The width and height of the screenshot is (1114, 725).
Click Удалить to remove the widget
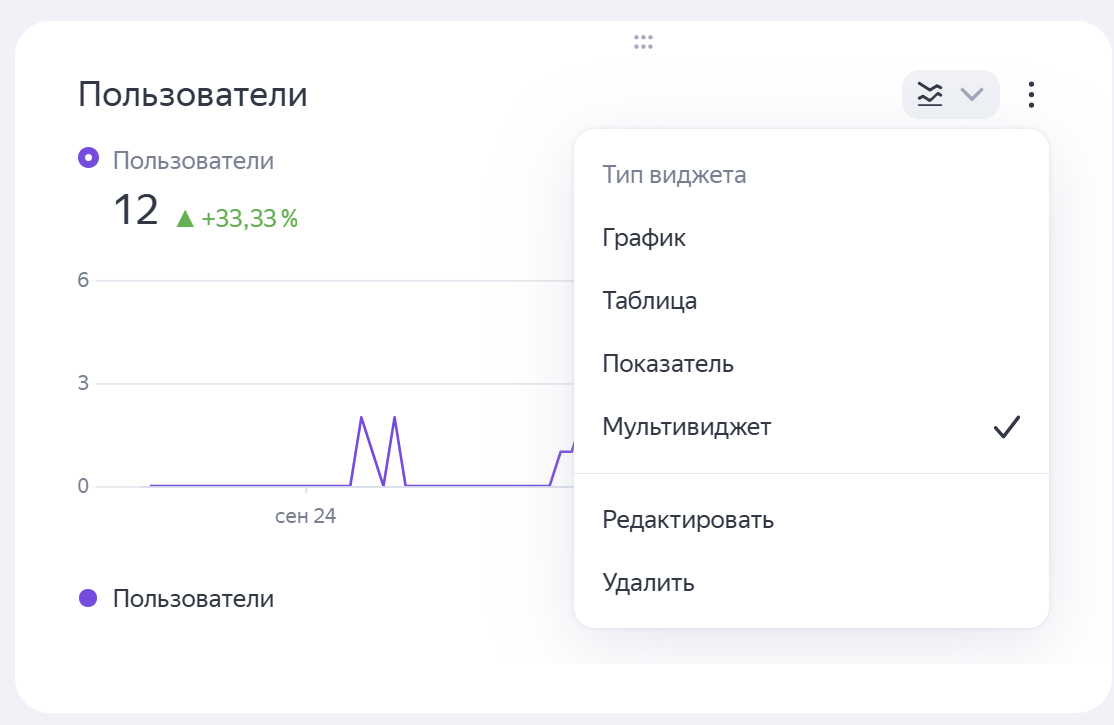point(648,583)
